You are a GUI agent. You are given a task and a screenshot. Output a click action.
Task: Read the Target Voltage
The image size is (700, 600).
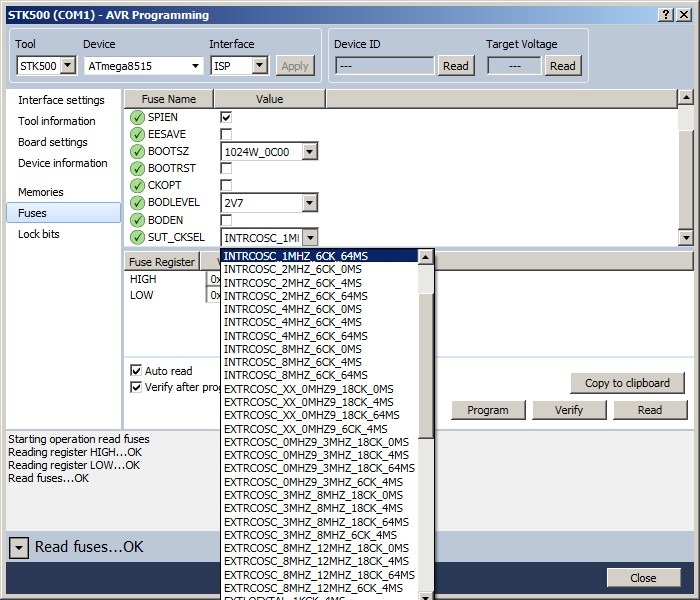pos(562,66)
